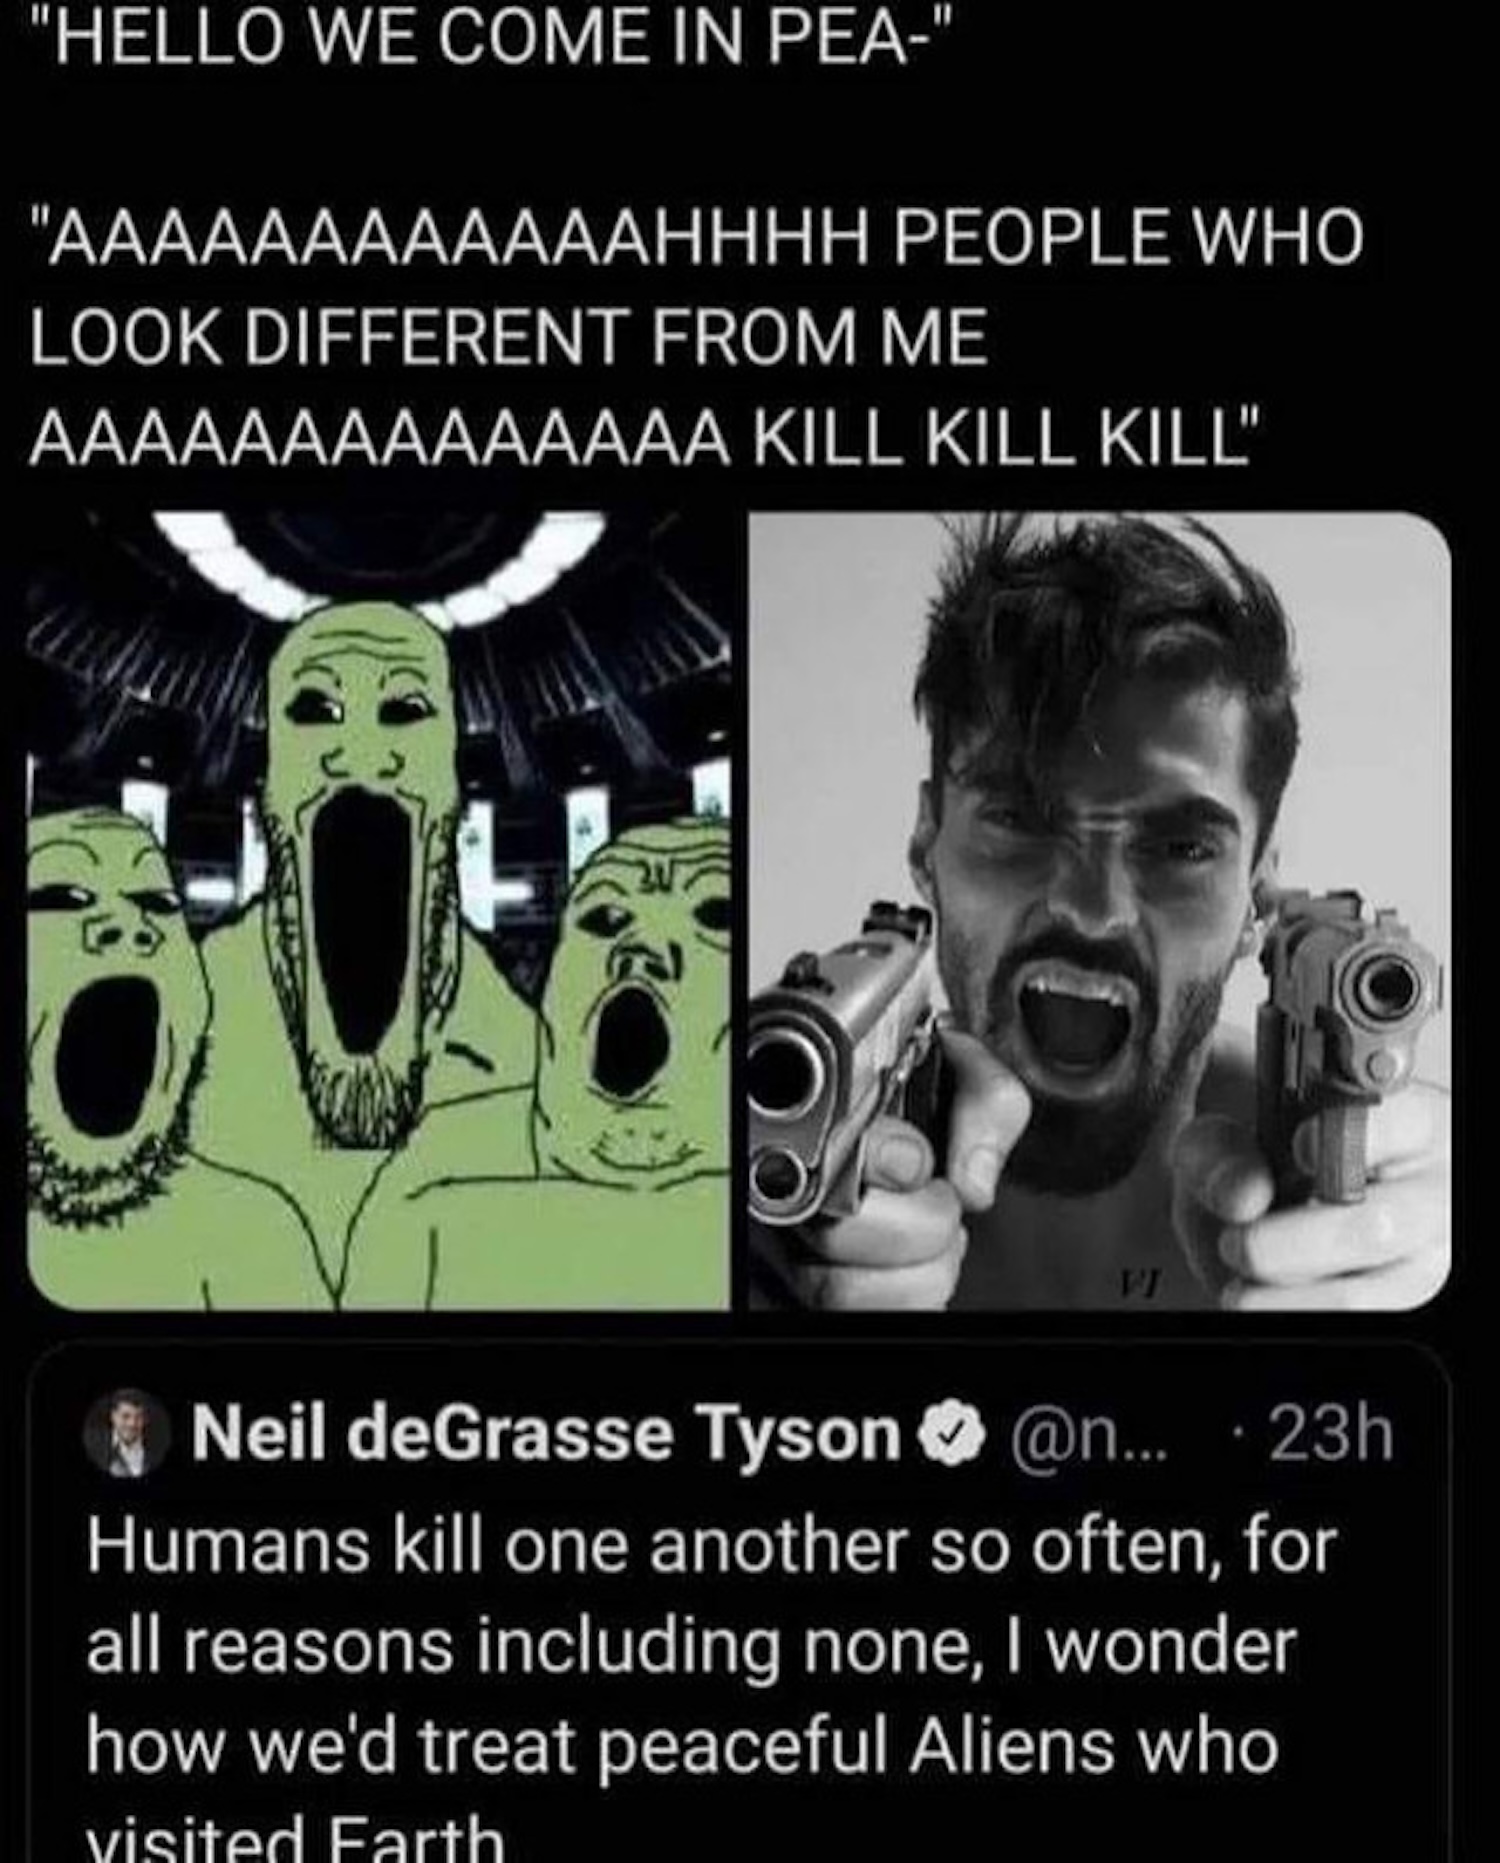Open the green aliens cartoon image
This screenshot has width=1500, height=1863.
pyautogui.click(x=378, y=910)
